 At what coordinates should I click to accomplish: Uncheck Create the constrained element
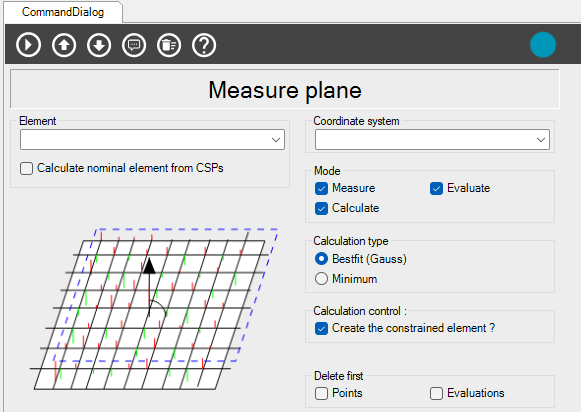point(321,328)
